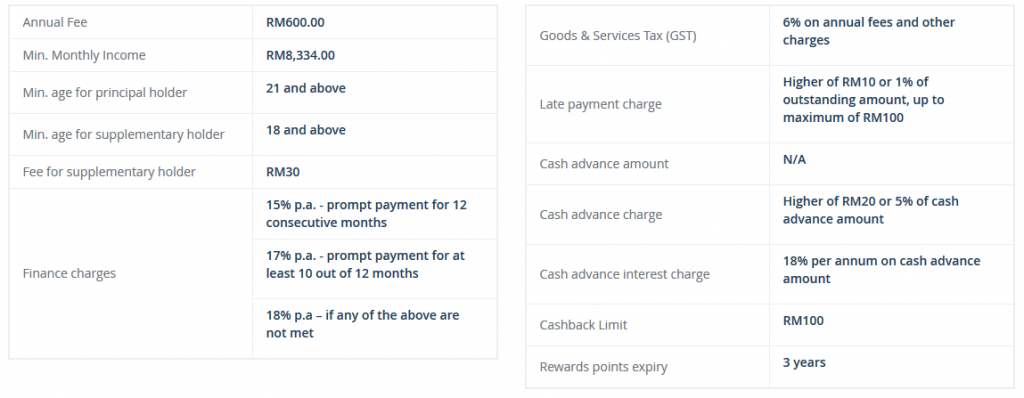The height and width of the screenshot is (398, 1024).
Task: Select the N/A cash advance amount value
Action: pos(794,159)
